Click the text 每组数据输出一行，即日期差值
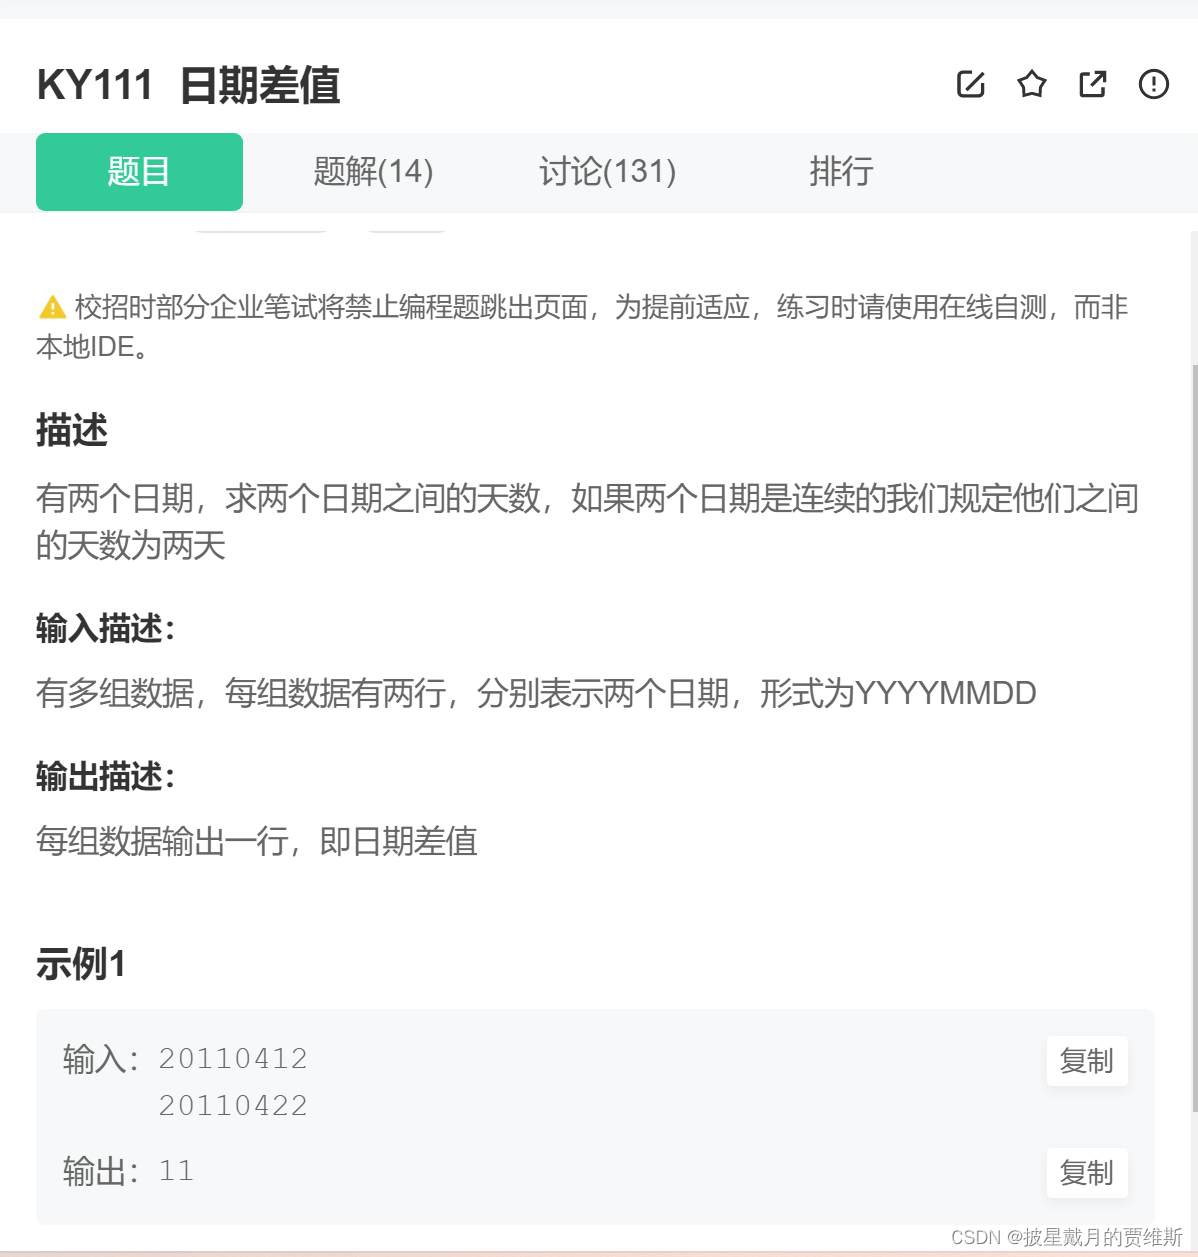The image size is (1198, 1257). click(257, 841)
